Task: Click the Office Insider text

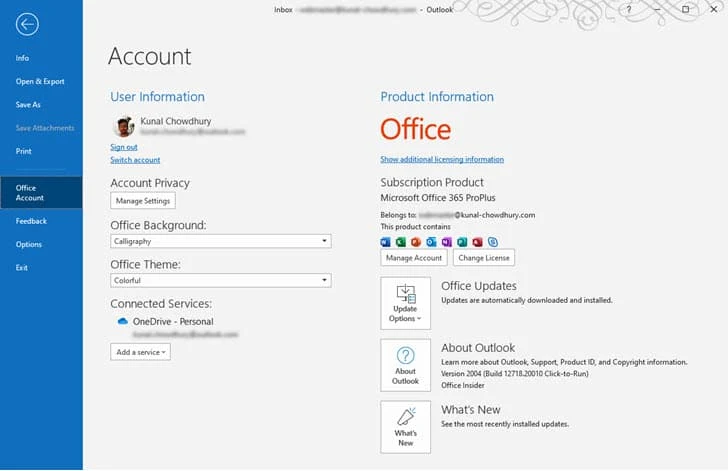Action: [x=462, y=385]
